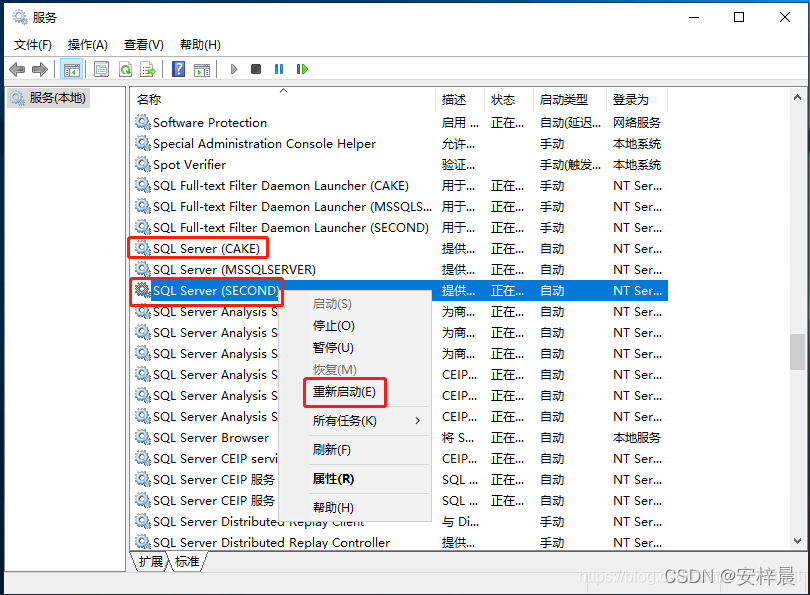Viewport: 810px width, 595px height.
Task: Open the 查看(V) menu
Action: pyautogui.click(x=142, y=44)
